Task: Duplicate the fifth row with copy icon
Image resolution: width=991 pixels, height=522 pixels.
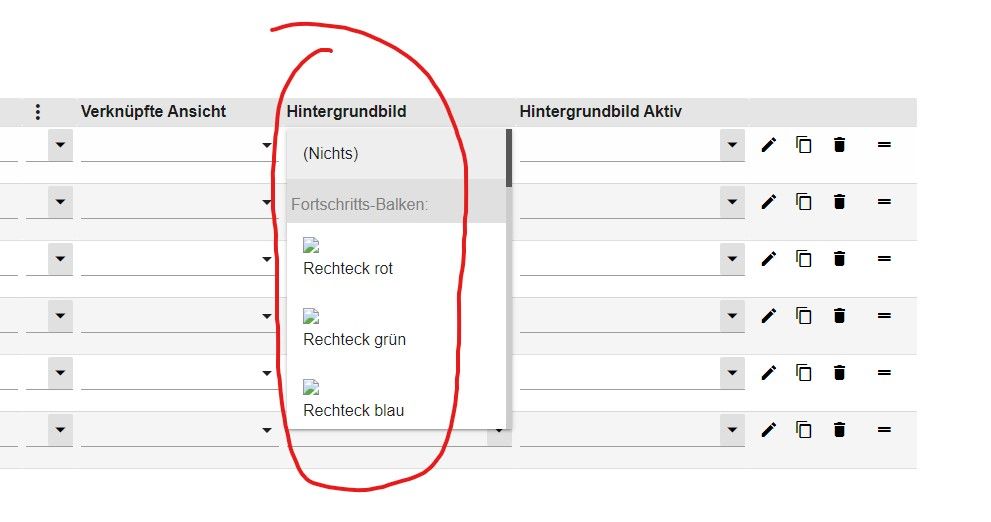Action: pos(803,373)
